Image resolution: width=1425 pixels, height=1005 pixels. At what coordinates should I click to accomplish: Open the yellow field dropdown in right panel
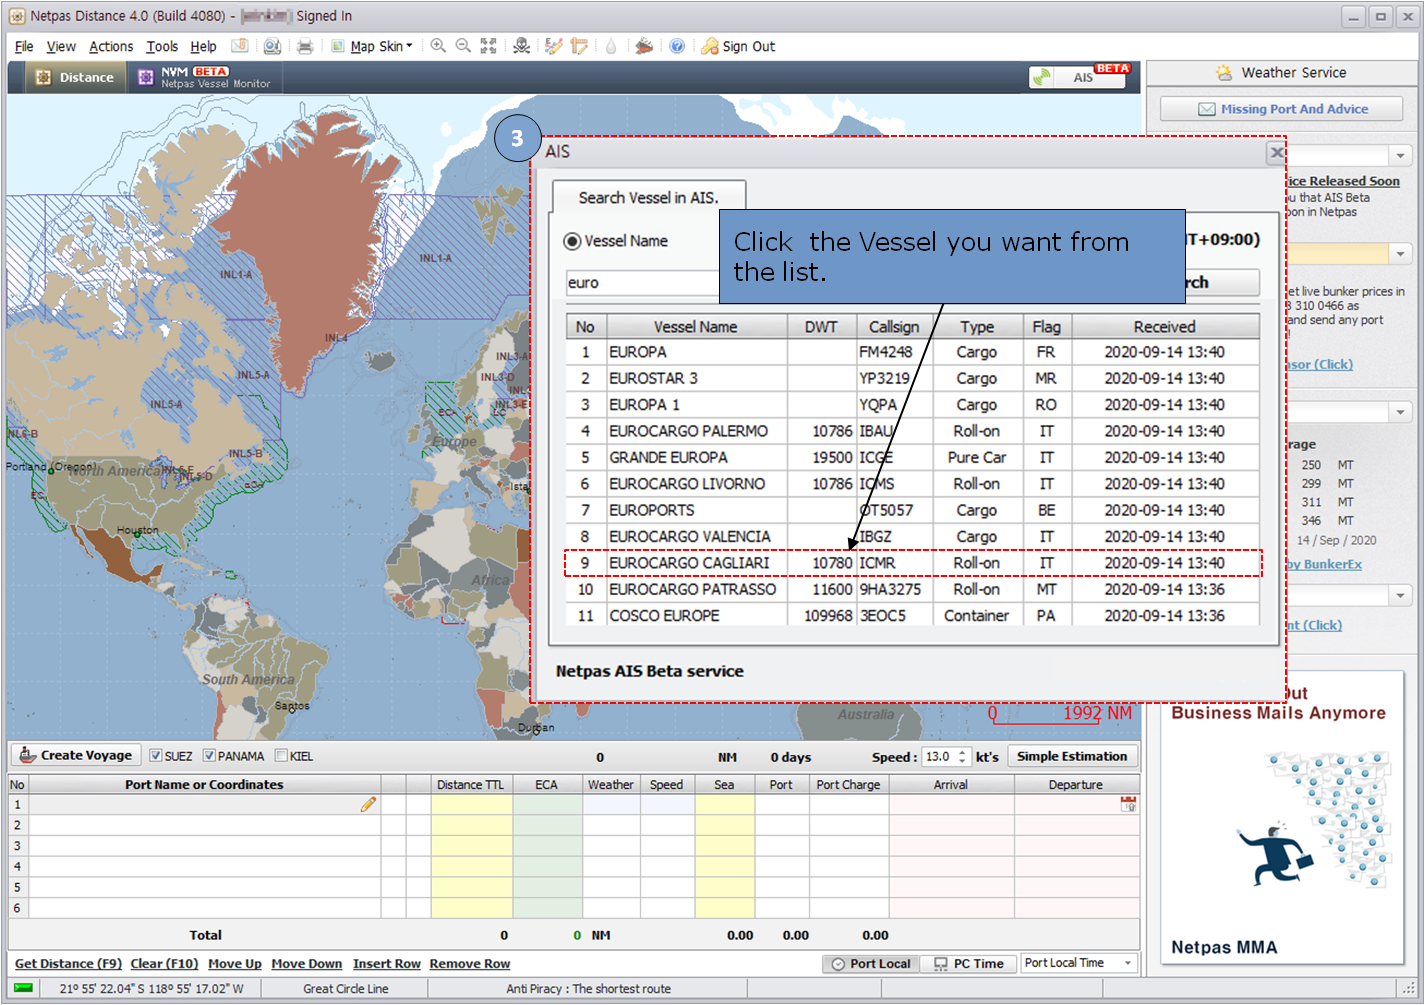pos(1401,254)
